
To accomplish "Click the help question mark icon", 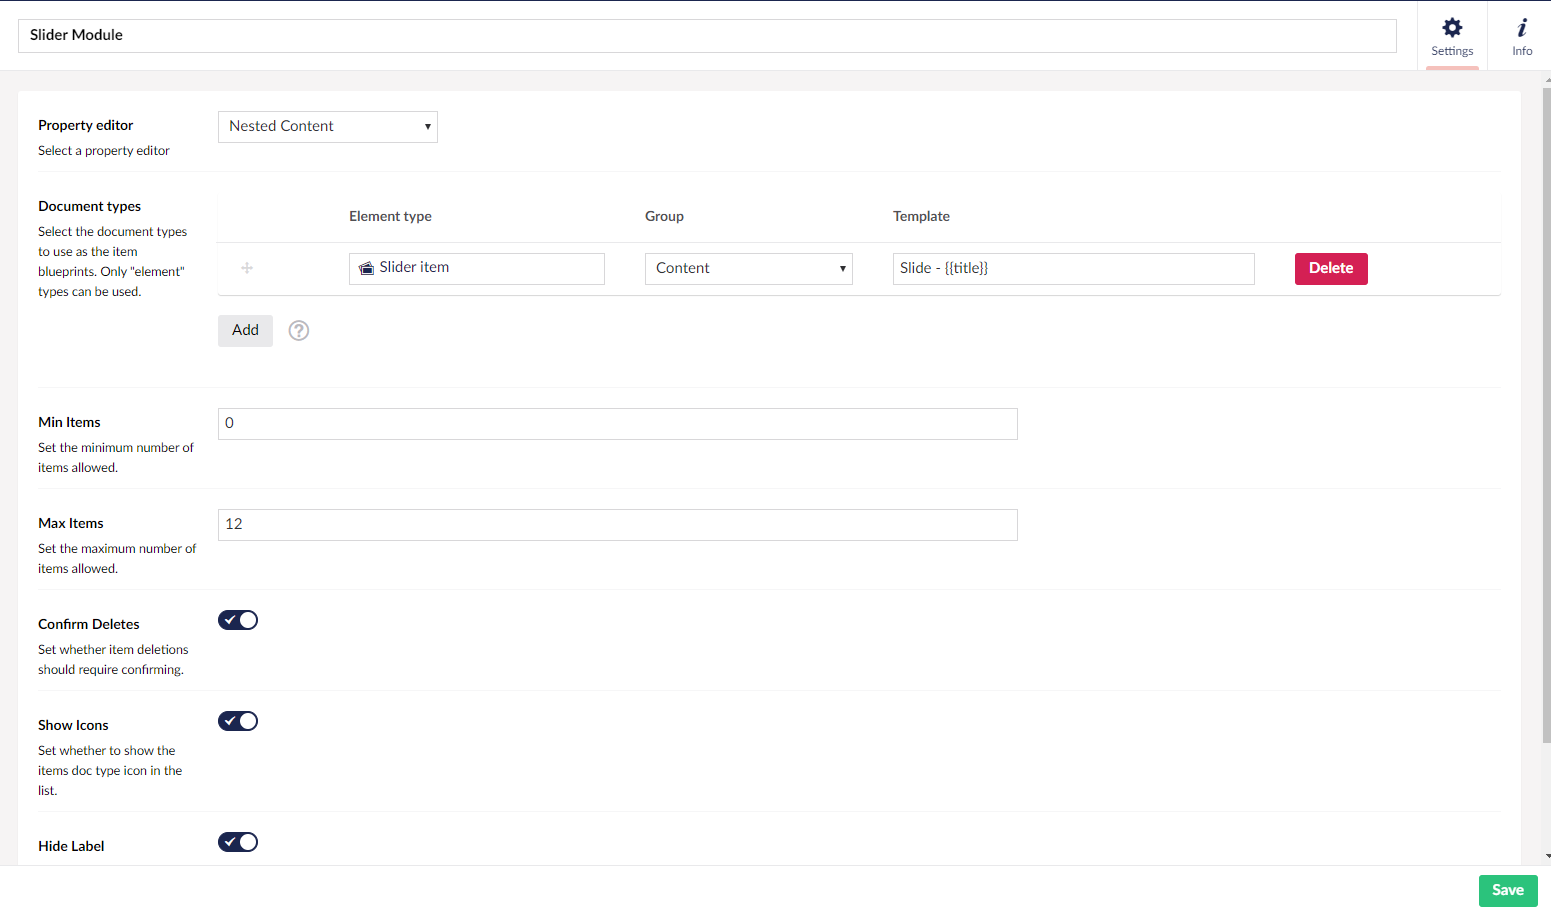I will point(299,331).
